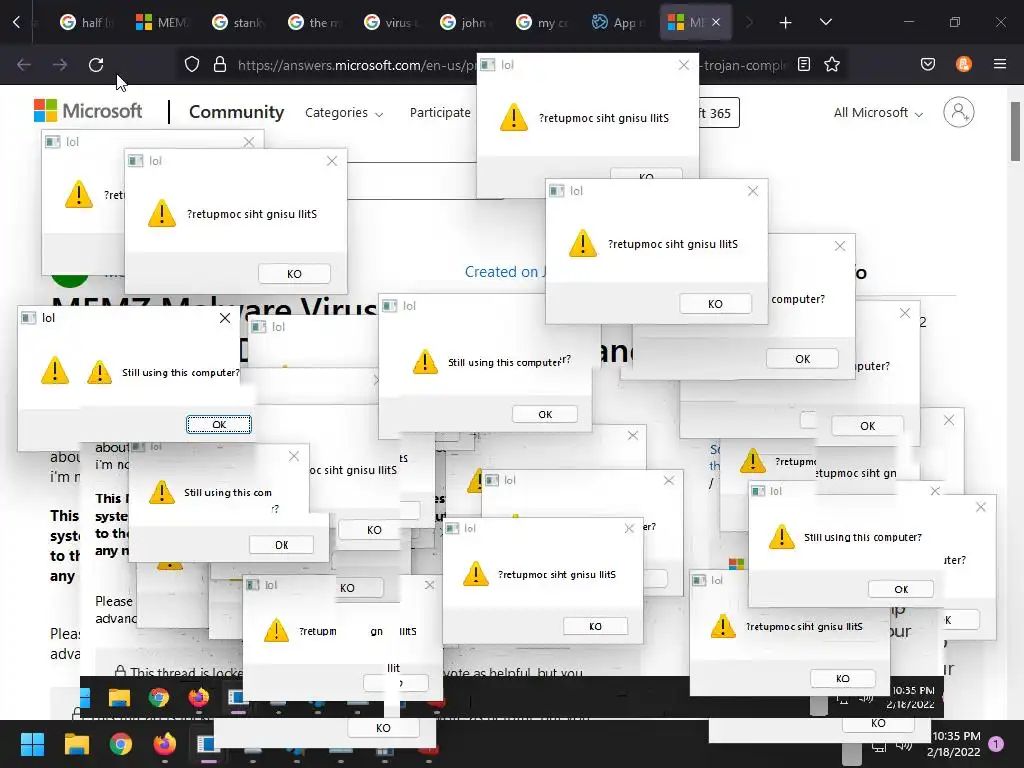Open the Firefox hamburger application menu
The image size is (1024, 768).
click(1000, 64)
